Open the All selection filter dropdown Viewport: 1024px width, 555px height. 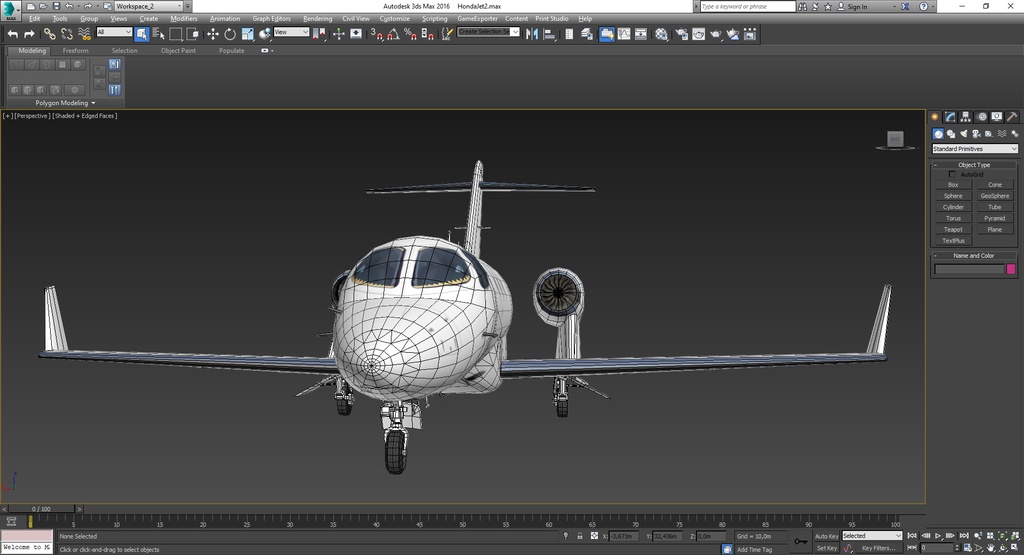(114, 32)
